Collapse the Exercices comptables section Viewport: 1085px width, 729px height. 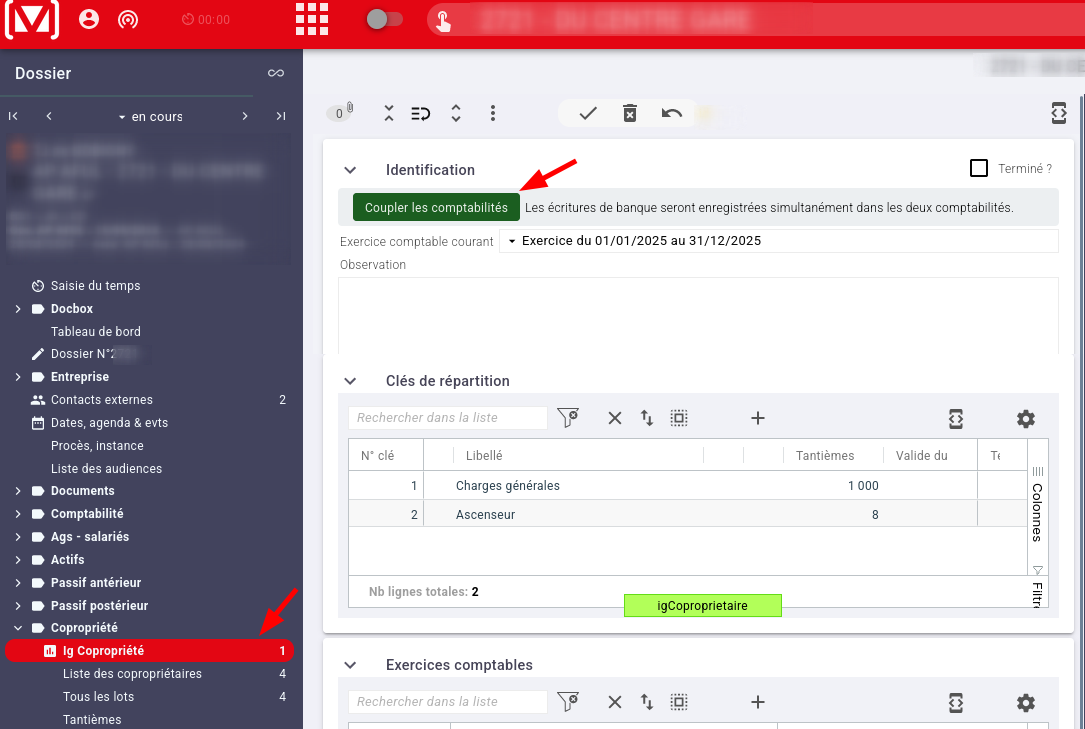tap(350, 665)
